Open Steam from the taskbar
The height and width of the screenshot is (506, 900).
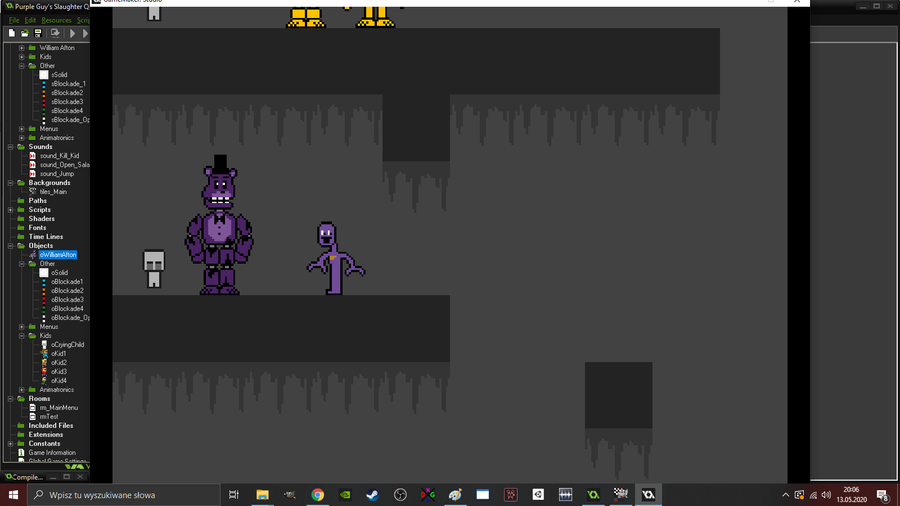[x=373, y=495]
